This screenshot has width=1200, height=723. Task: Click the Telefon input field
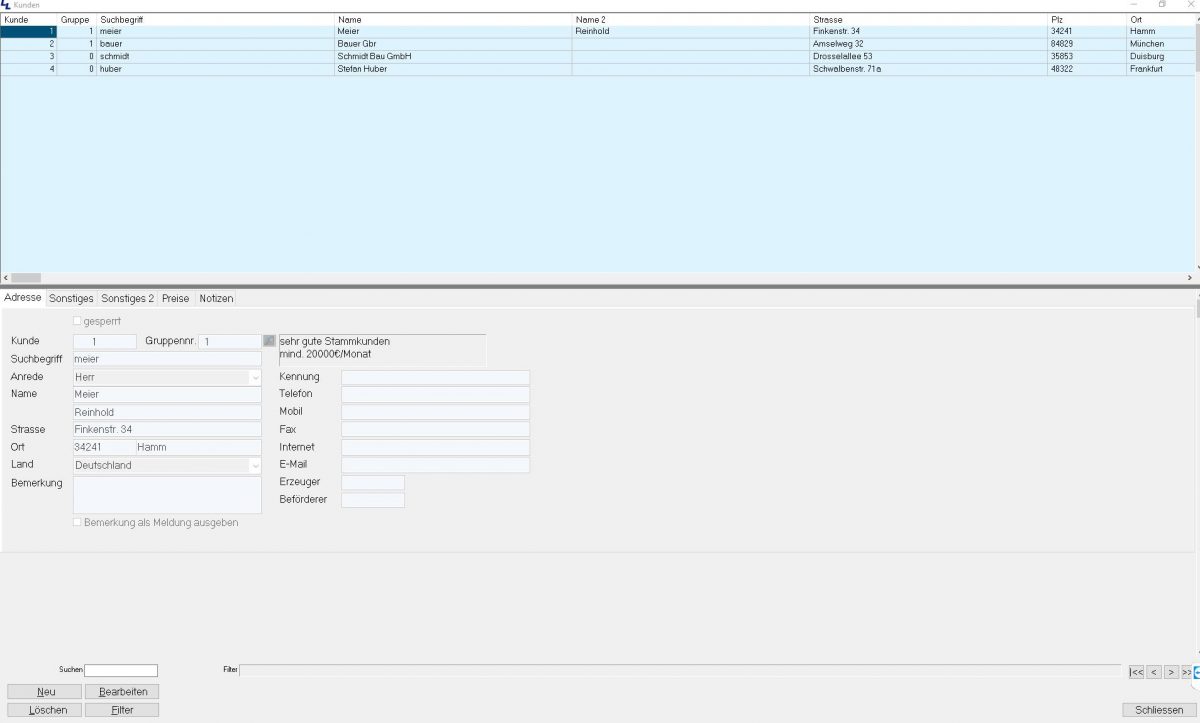pyautogui.click(x=435, y=395)
